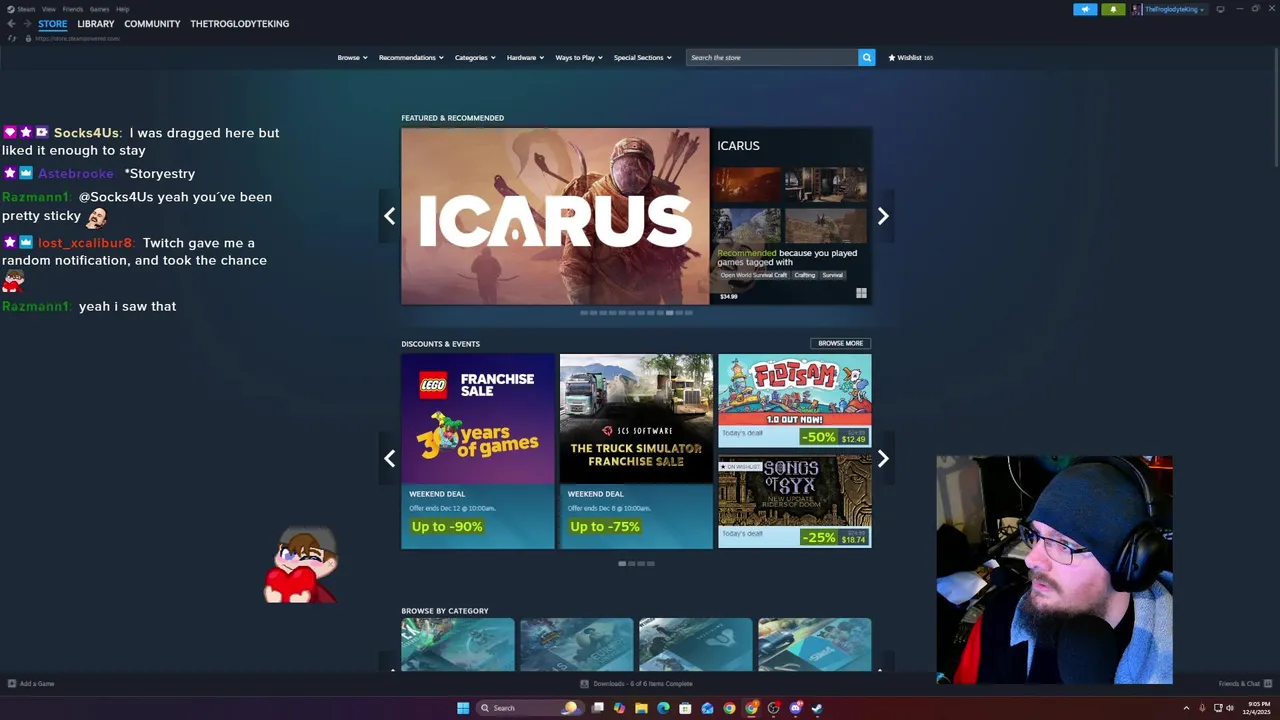The width and height of the screenshot is (1280, 720).
Task: Click Icarus price $34.99
Action: [728, 296]
